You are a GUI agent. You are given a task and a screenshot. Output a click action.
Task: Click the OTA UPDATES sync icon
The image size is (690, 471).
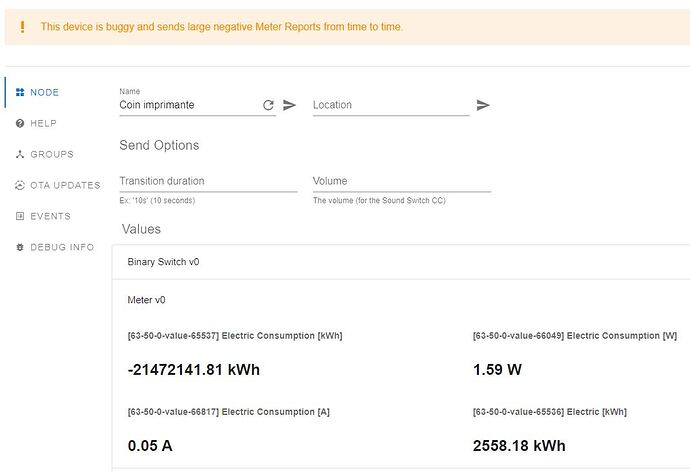coord(20,185)
